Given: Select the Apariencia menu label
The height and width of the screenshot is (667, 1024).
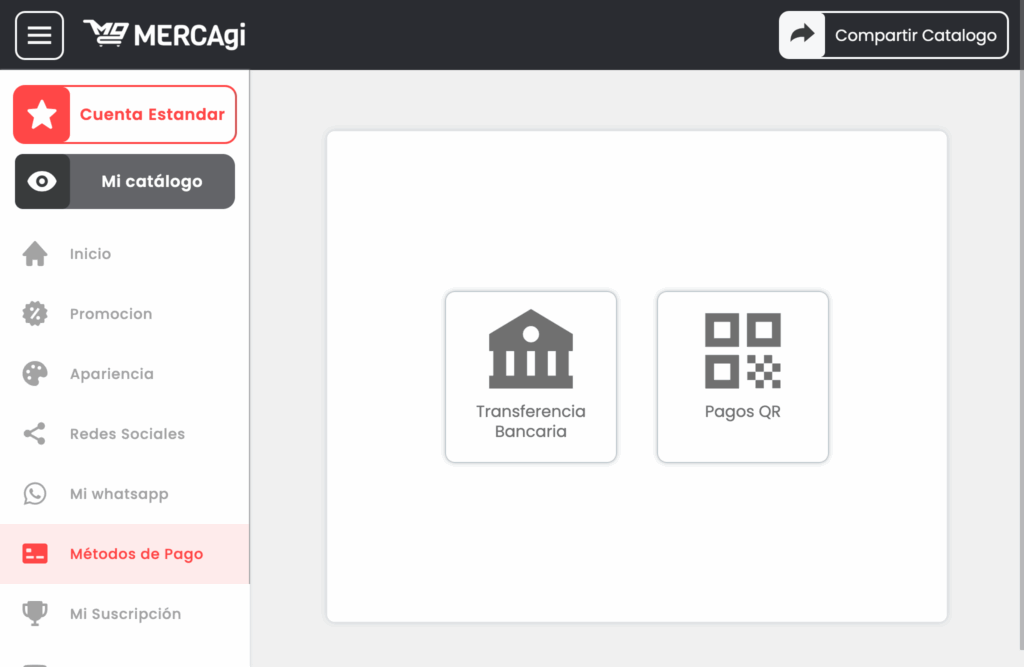Looking at the screenshot, I should (x=112, y=374).
